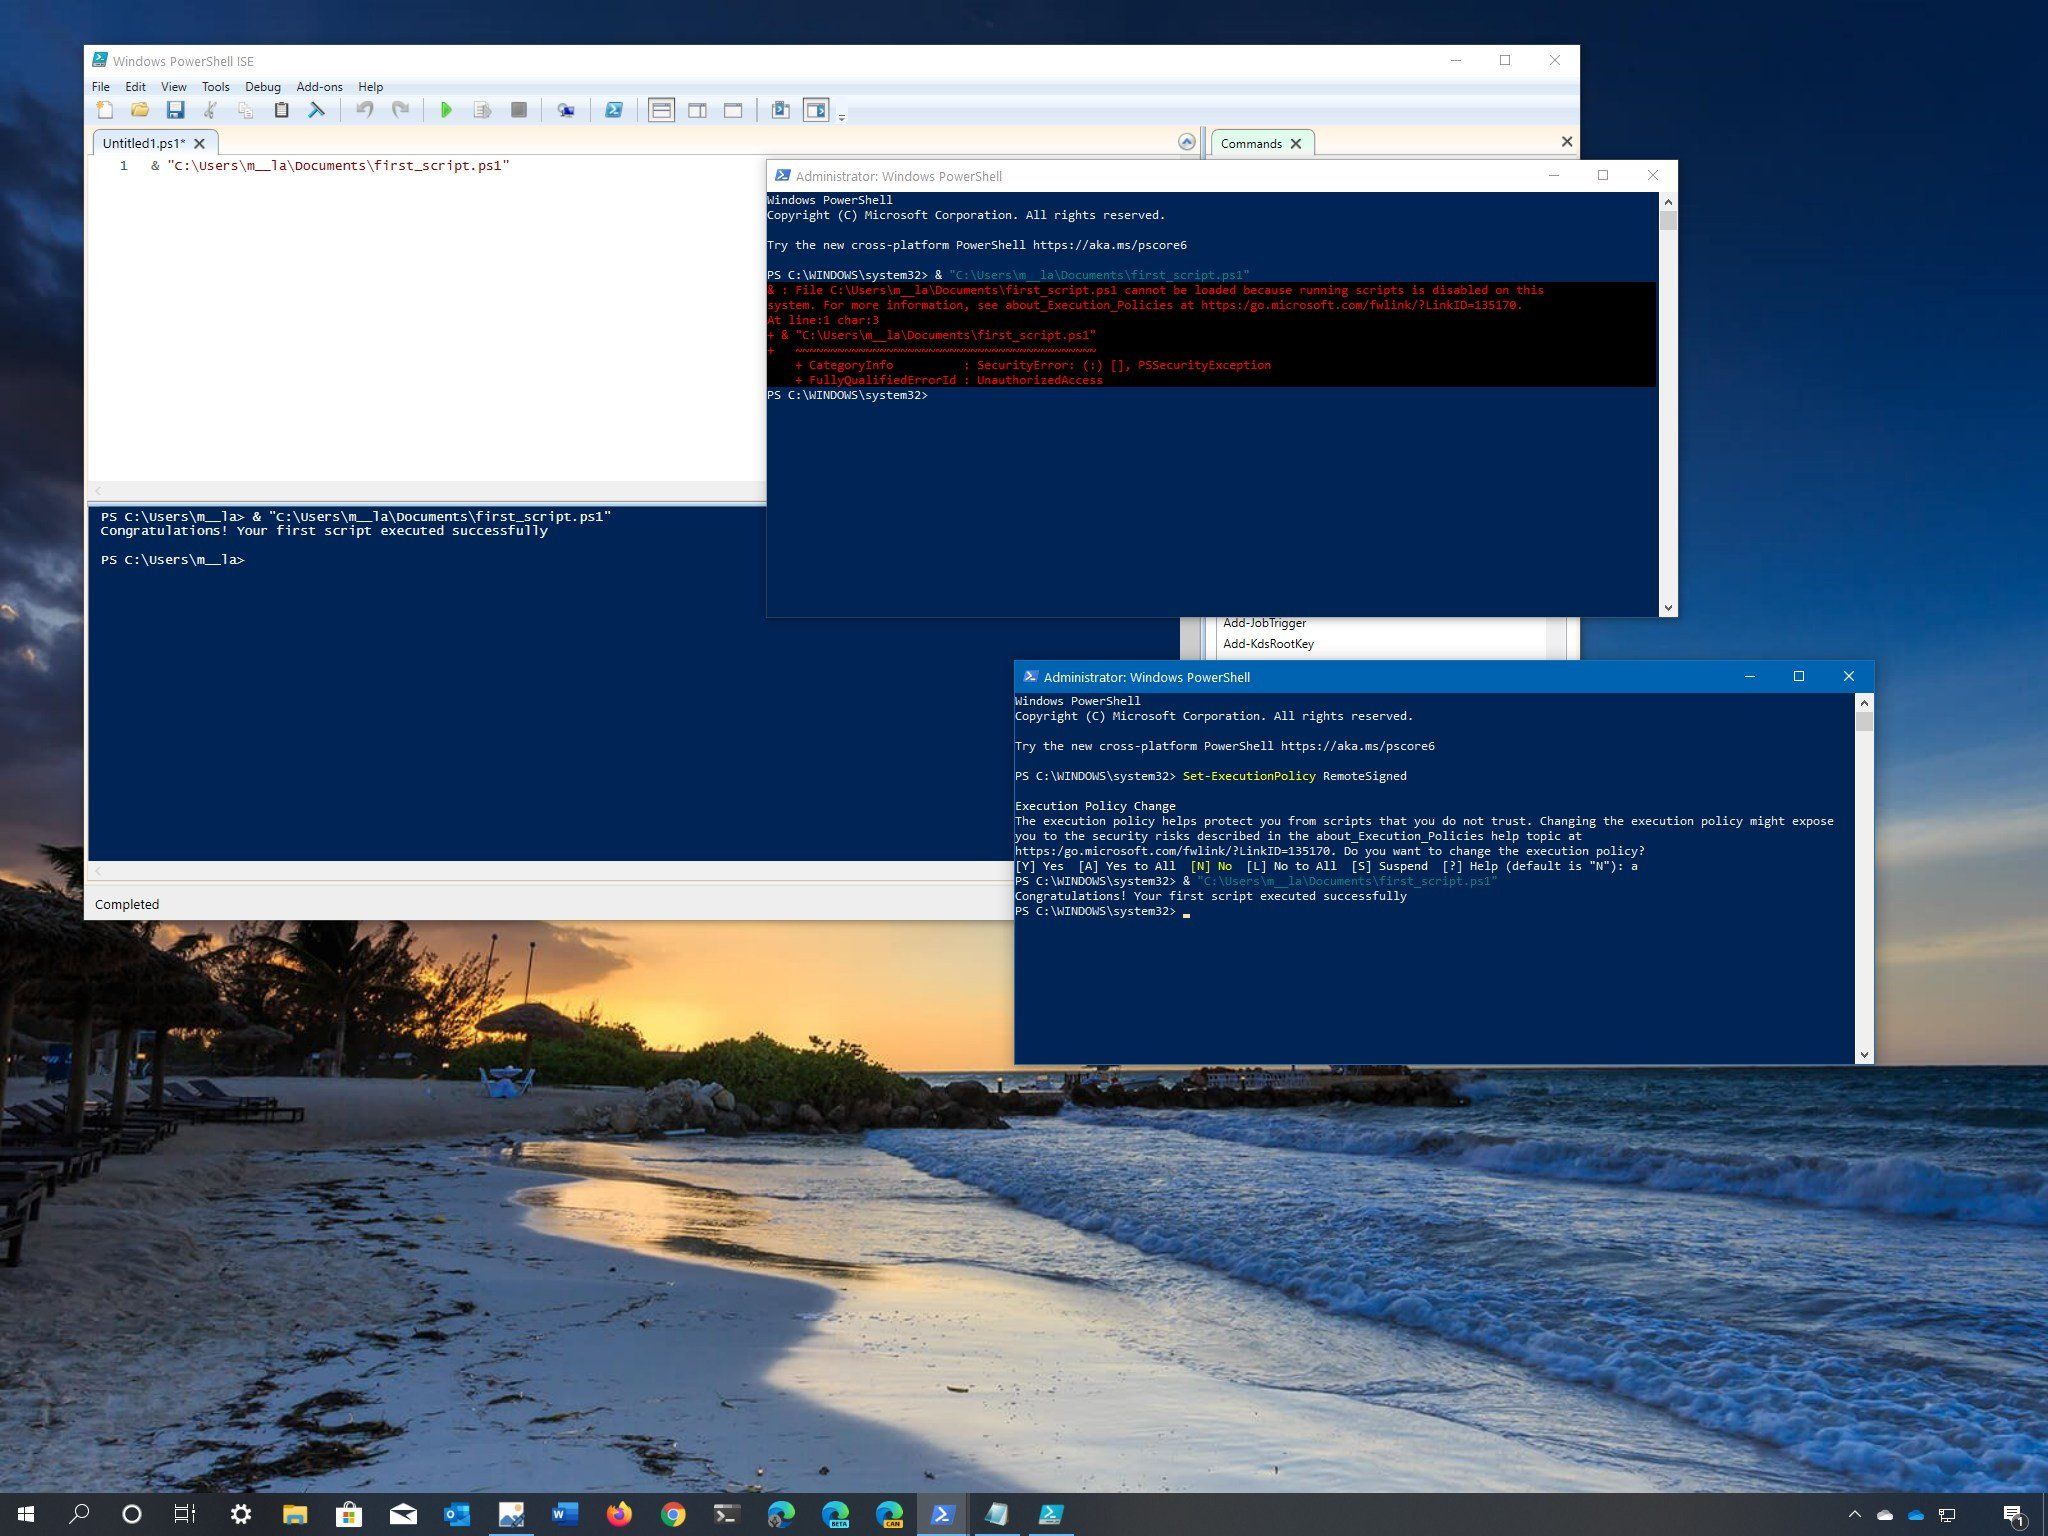Select Add-JobTrigger in the Commands list
Image resolution: width=2048 pixels, height=1536 pixels.
coord(1266,622)
